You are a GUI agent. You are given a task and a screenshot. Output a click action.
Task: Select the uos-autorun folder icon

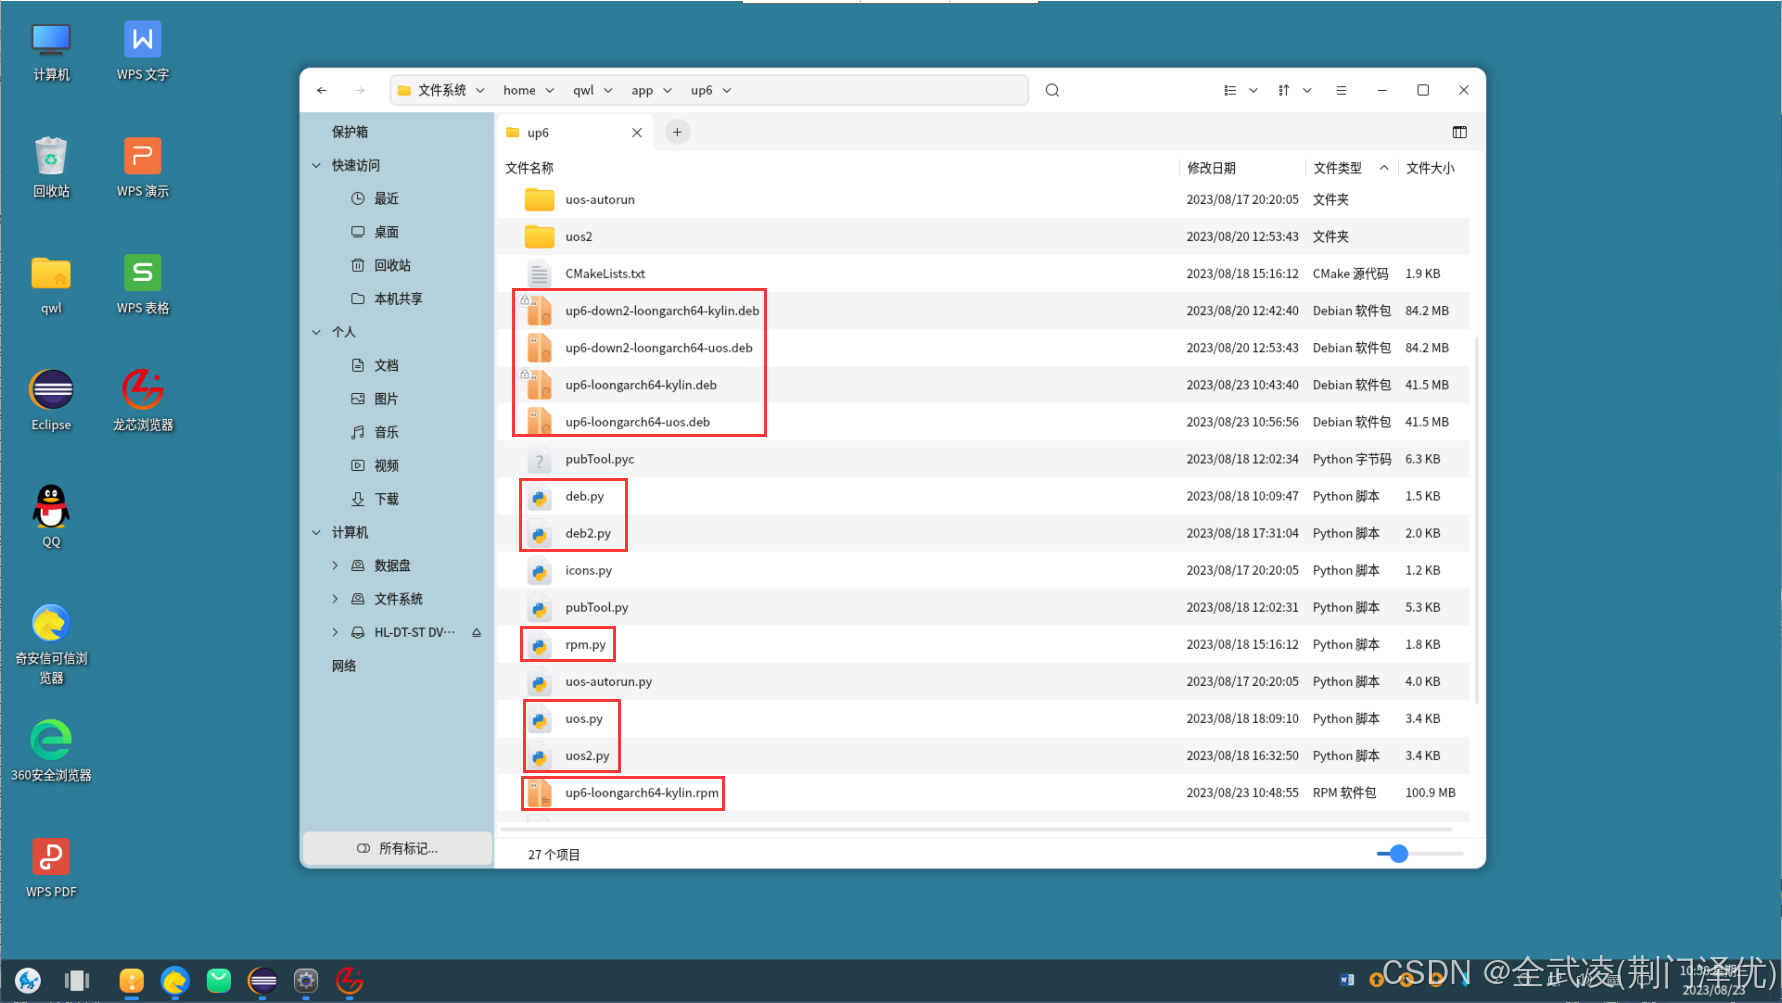pos(539,200)
